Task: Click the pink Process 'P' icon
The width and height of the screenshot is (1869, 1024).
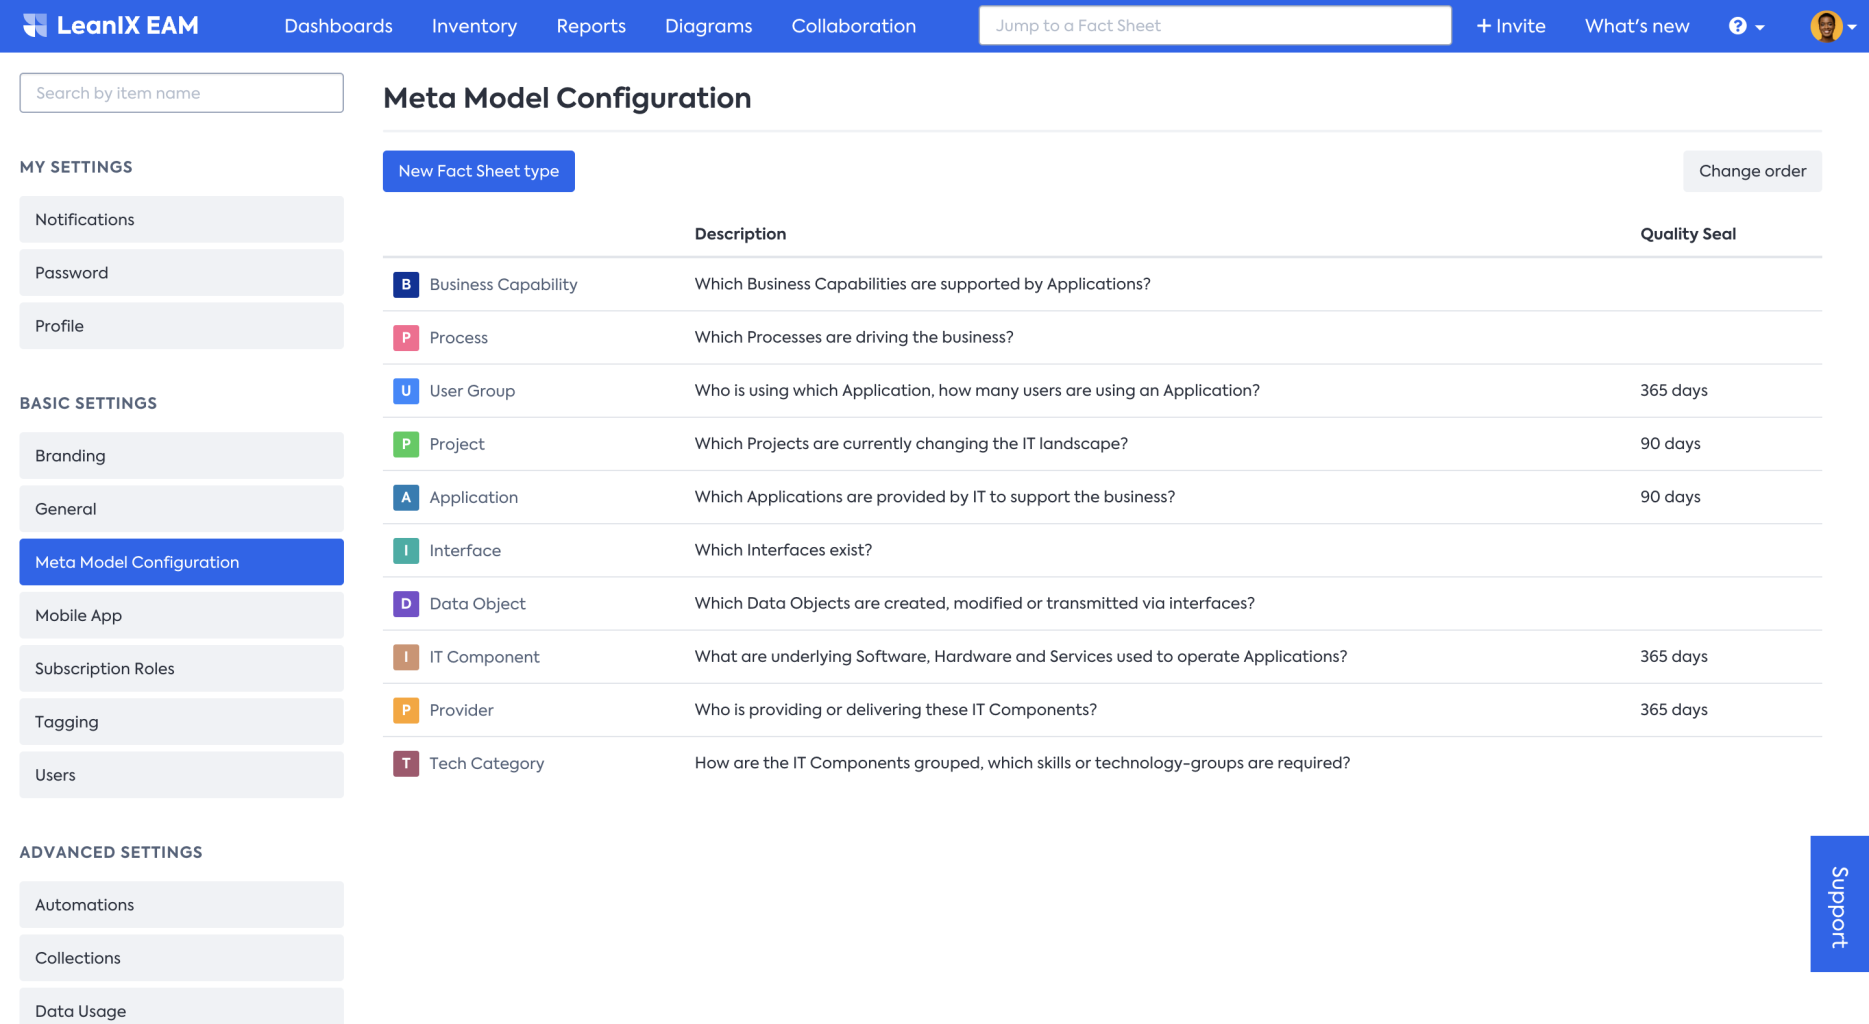Action: click(x=406, y=338)
